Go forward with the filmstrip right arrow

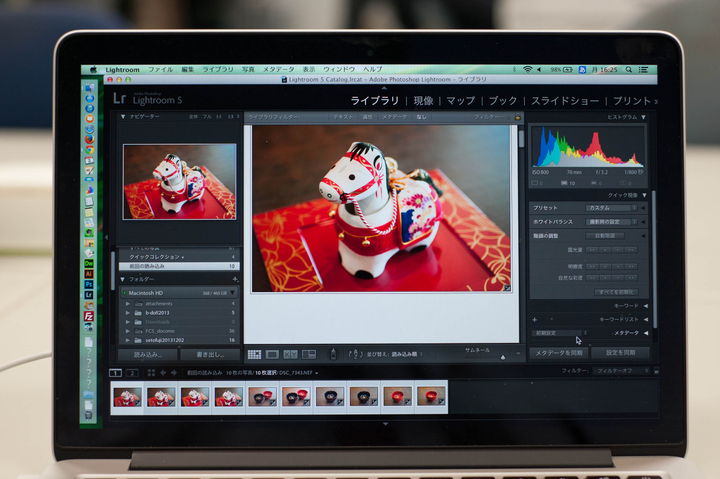click(x=174, y=373)
